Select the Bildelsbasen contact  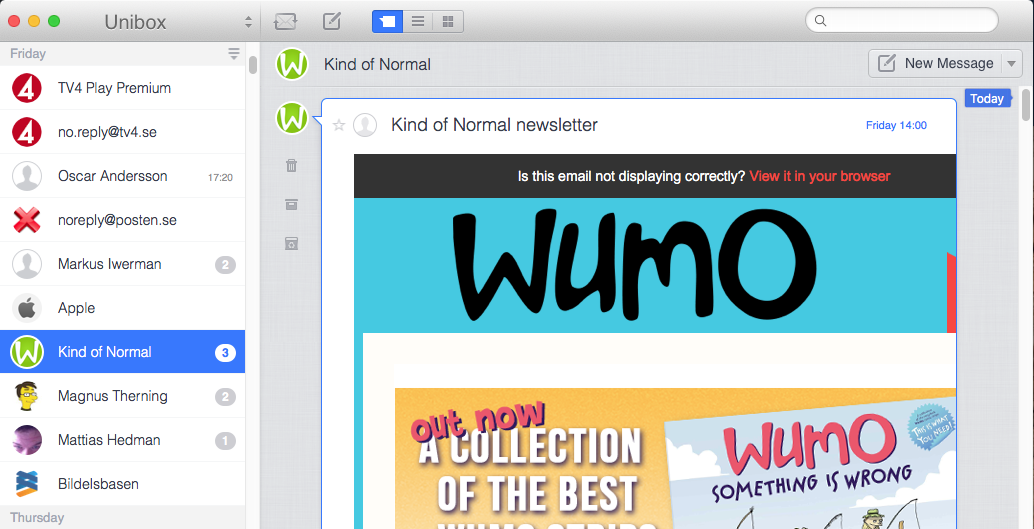coord(123,483)
